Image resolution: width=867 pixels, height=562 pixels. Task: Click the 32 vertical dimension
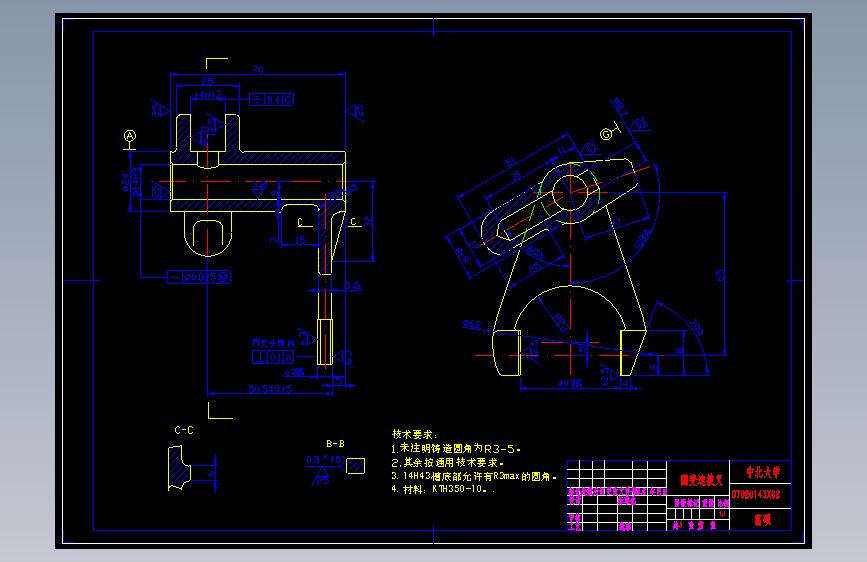(x=368, y=221)
